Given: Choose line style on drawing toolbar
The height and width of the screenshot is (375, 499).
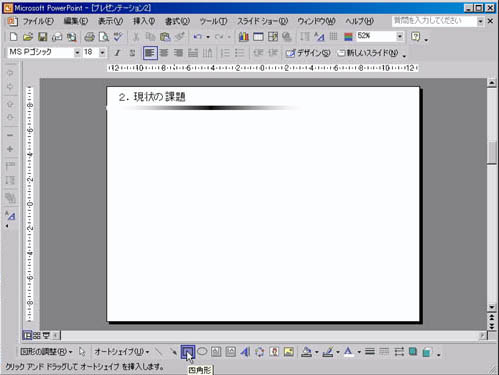Looking at the screenshot, I should [x=370, y=352].
